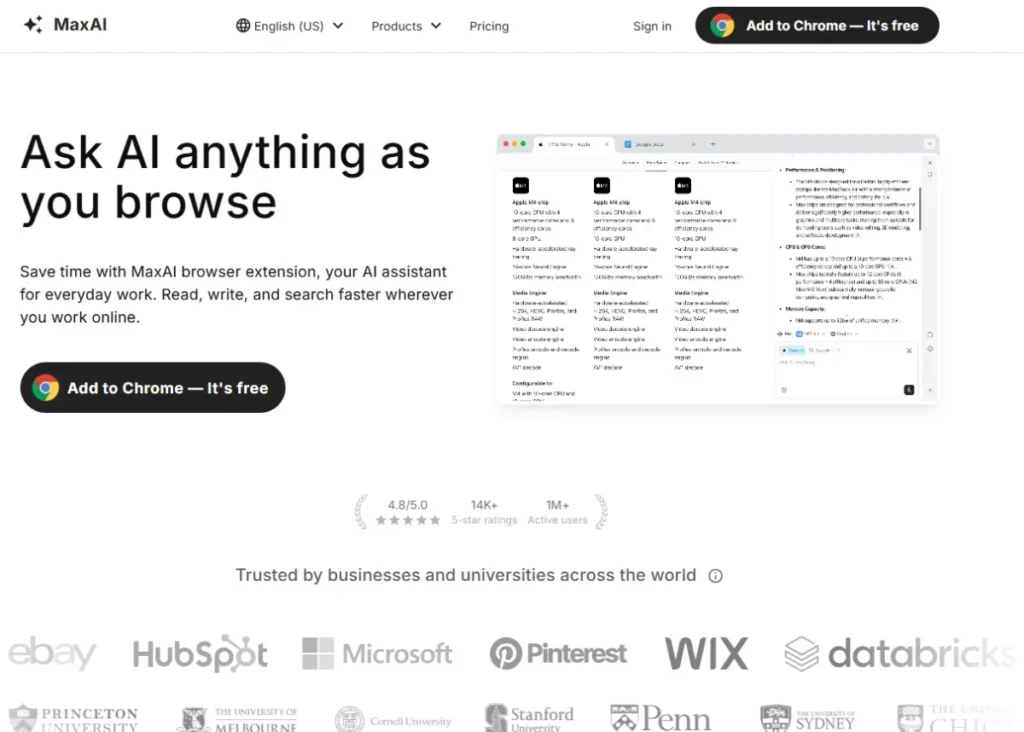This screenshot has height=732, width=1024.
Task: Click the Sign in link
Action: tap(652, 26)
